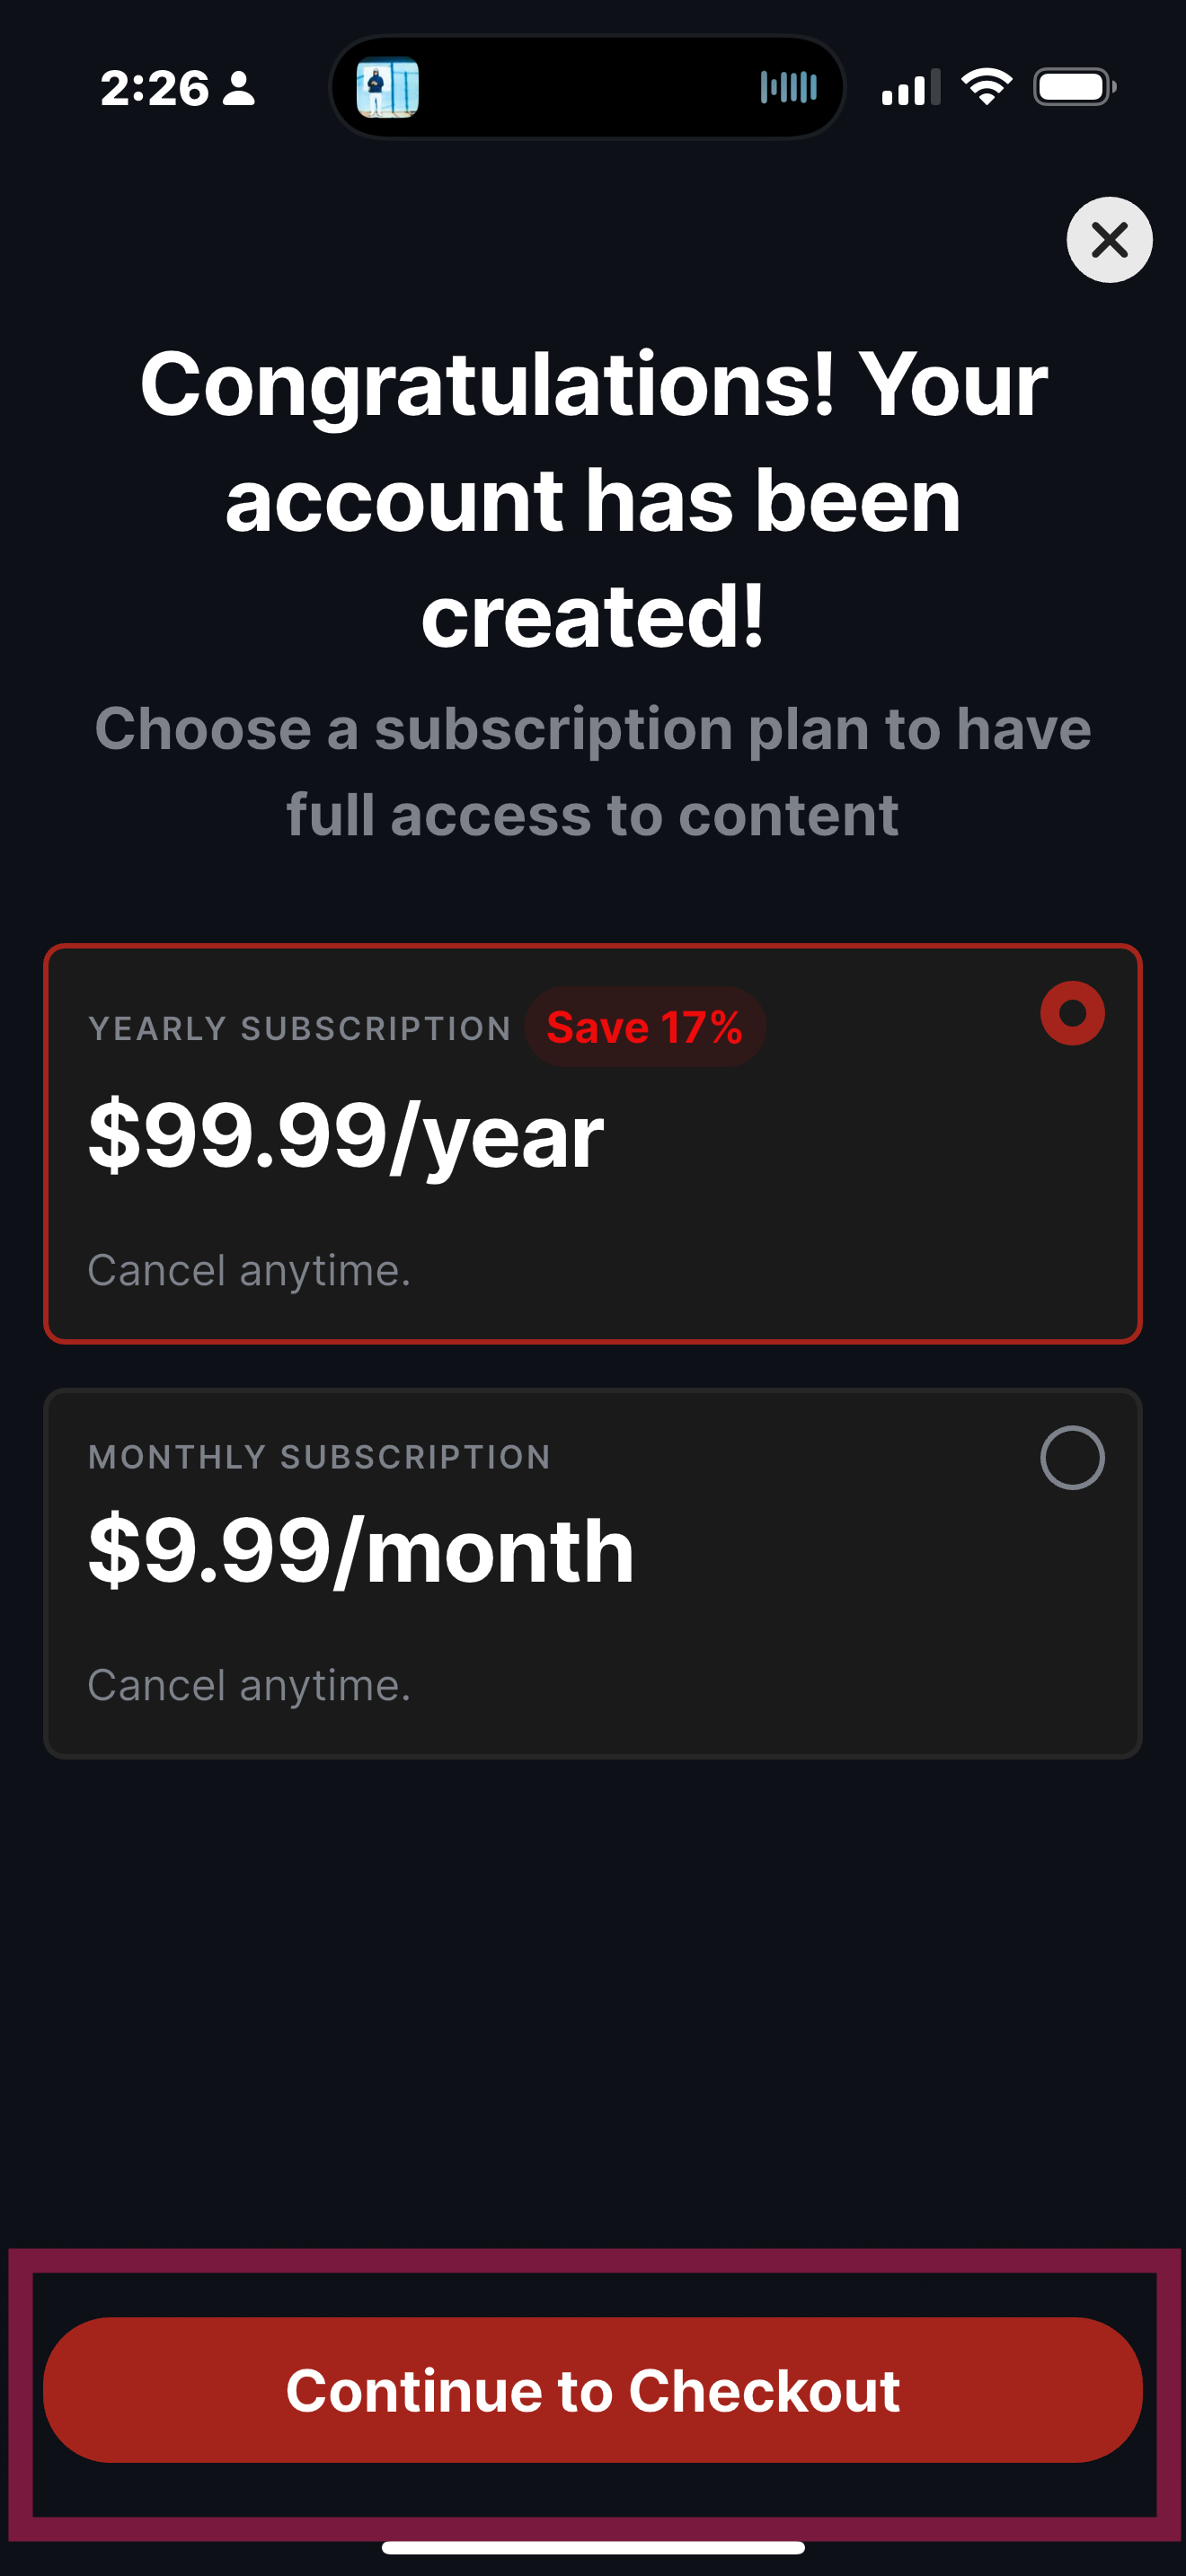1186x2576 pixels.
Task: Tap the now playing thumbnail in Dynamic Island
Action: click(388, 88)
